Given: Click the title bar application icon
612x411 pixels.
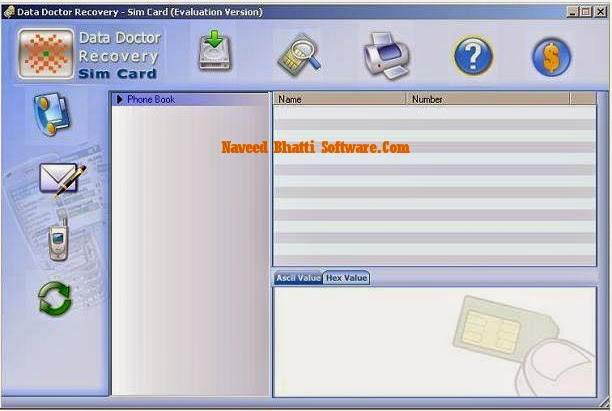Looking at the screenshot, I should coord(9,12).
